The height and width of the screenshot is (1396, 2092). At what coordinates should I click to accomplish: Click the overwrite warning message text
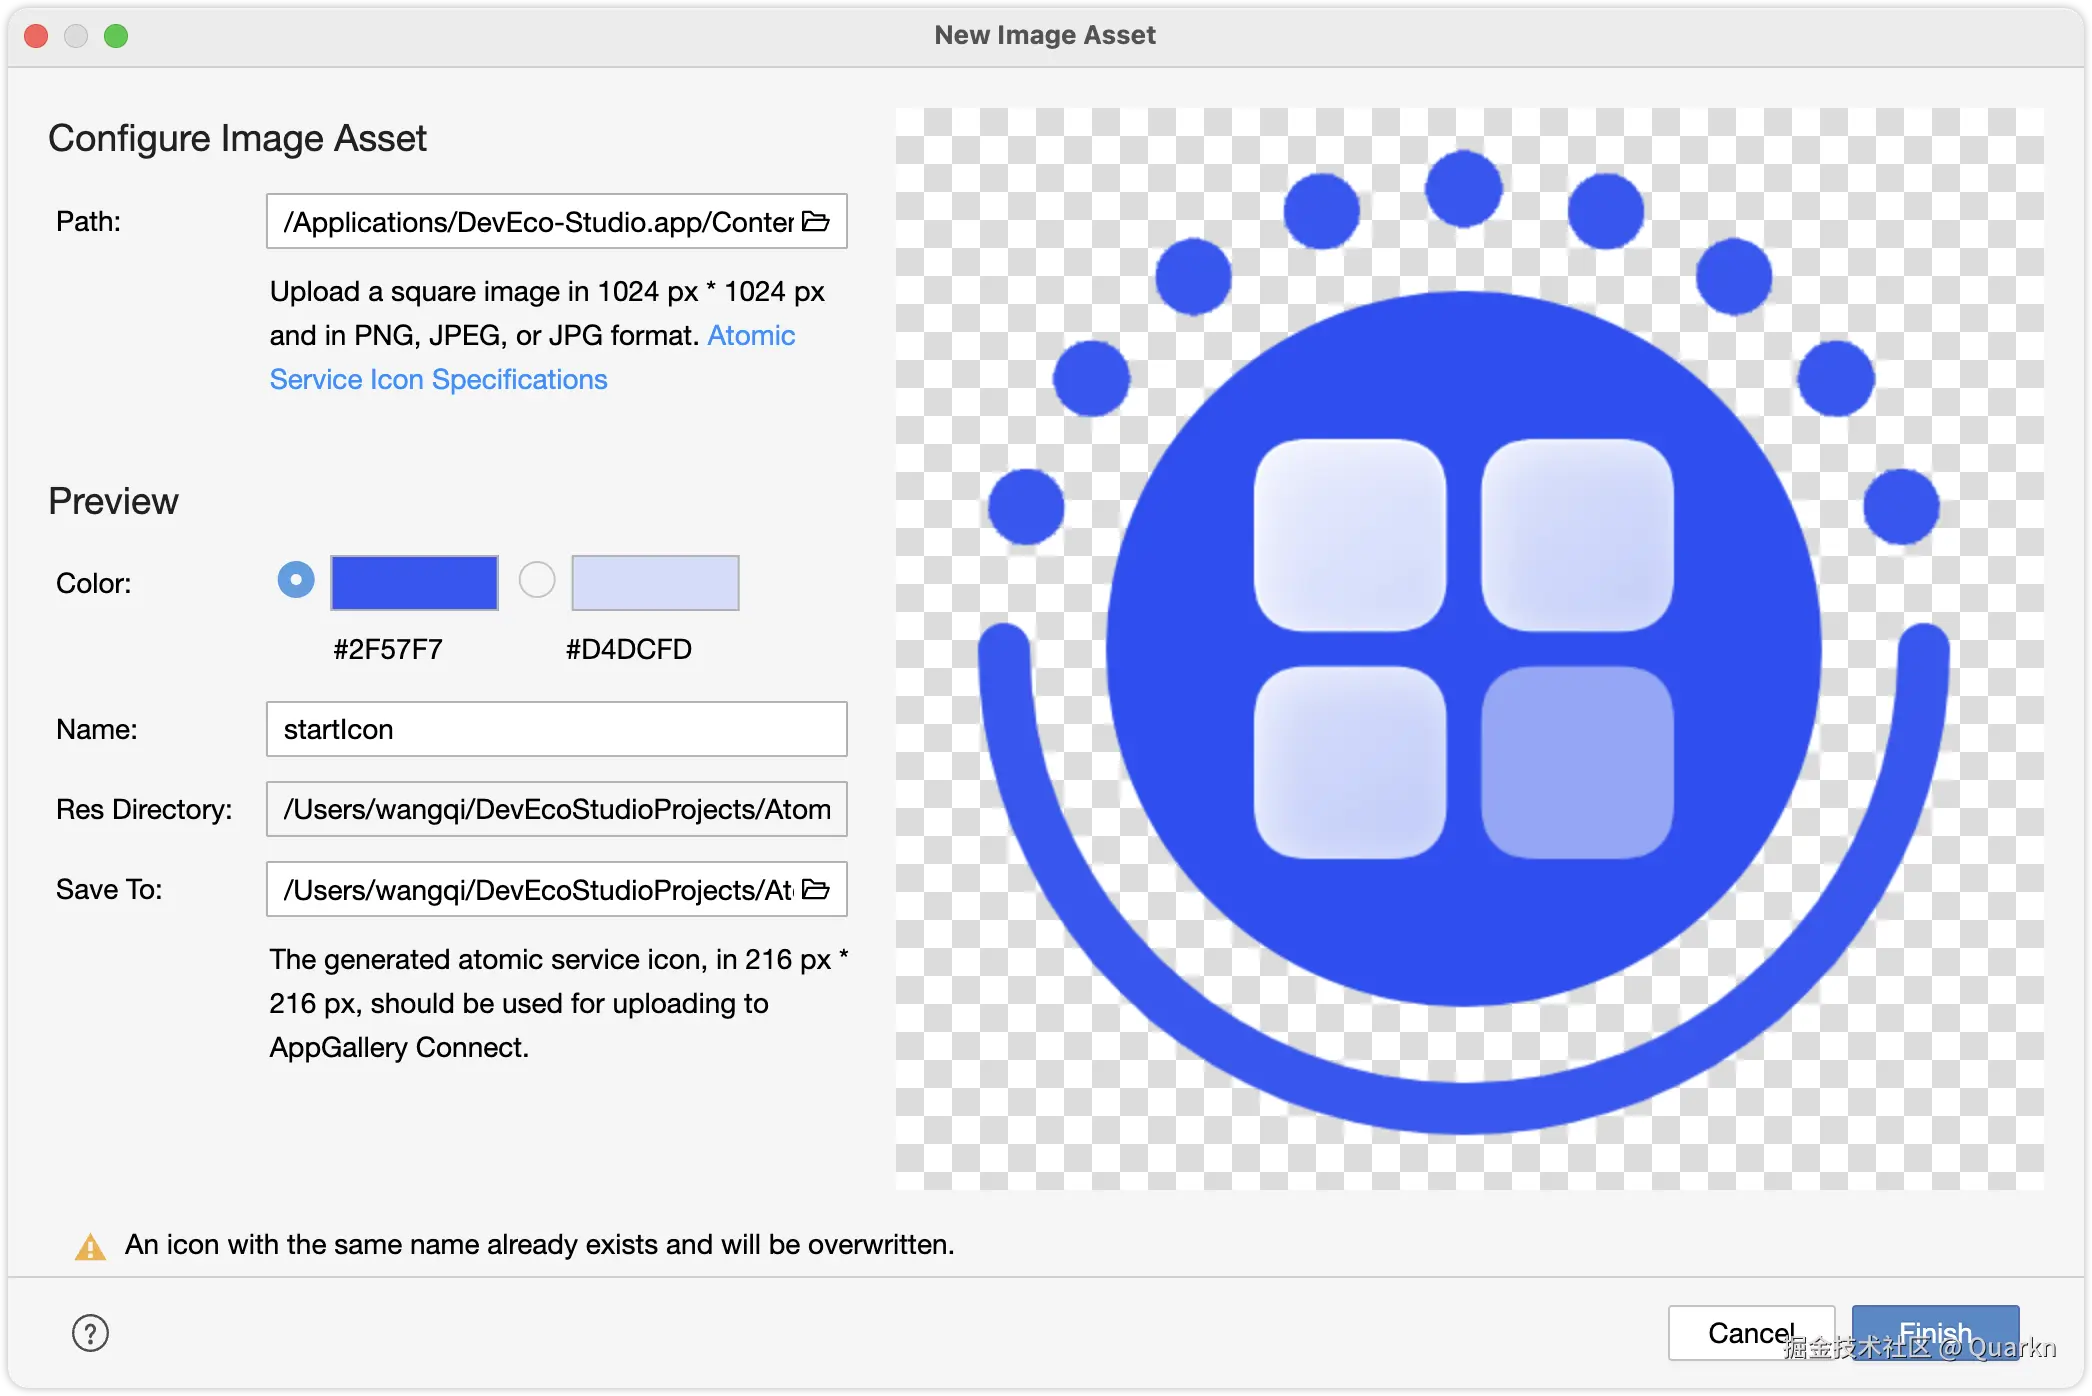pos(539,1245)
